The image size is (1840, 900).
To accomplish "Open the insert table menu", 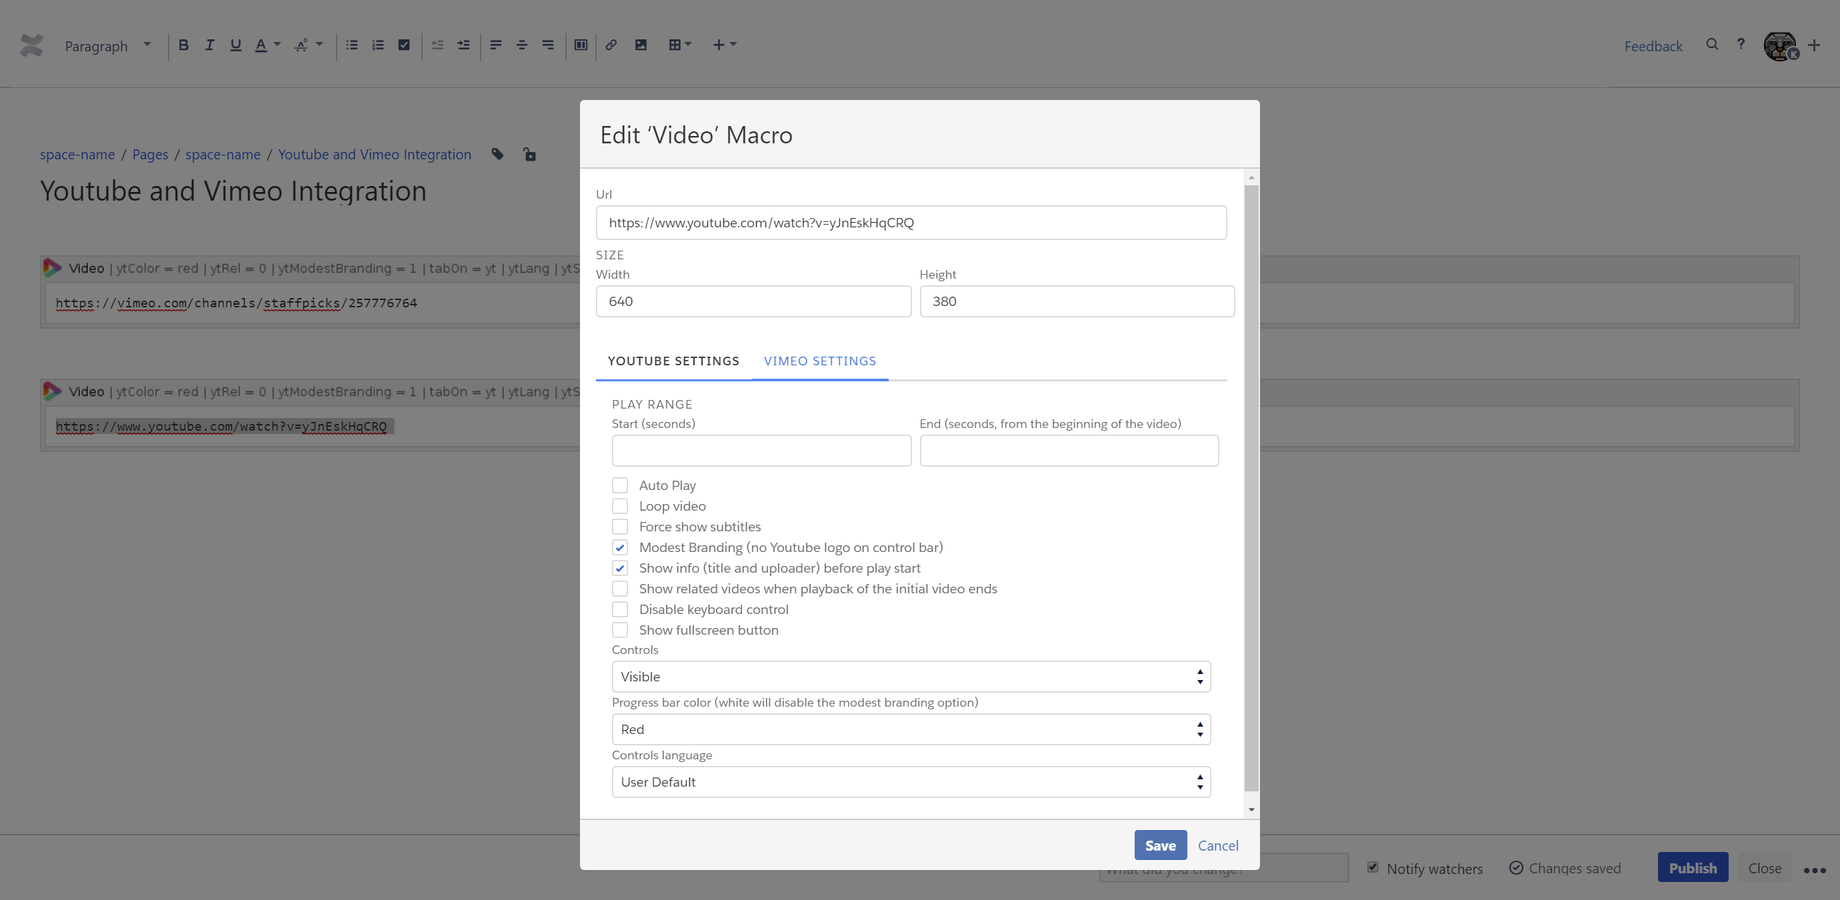I will [680, 45].
